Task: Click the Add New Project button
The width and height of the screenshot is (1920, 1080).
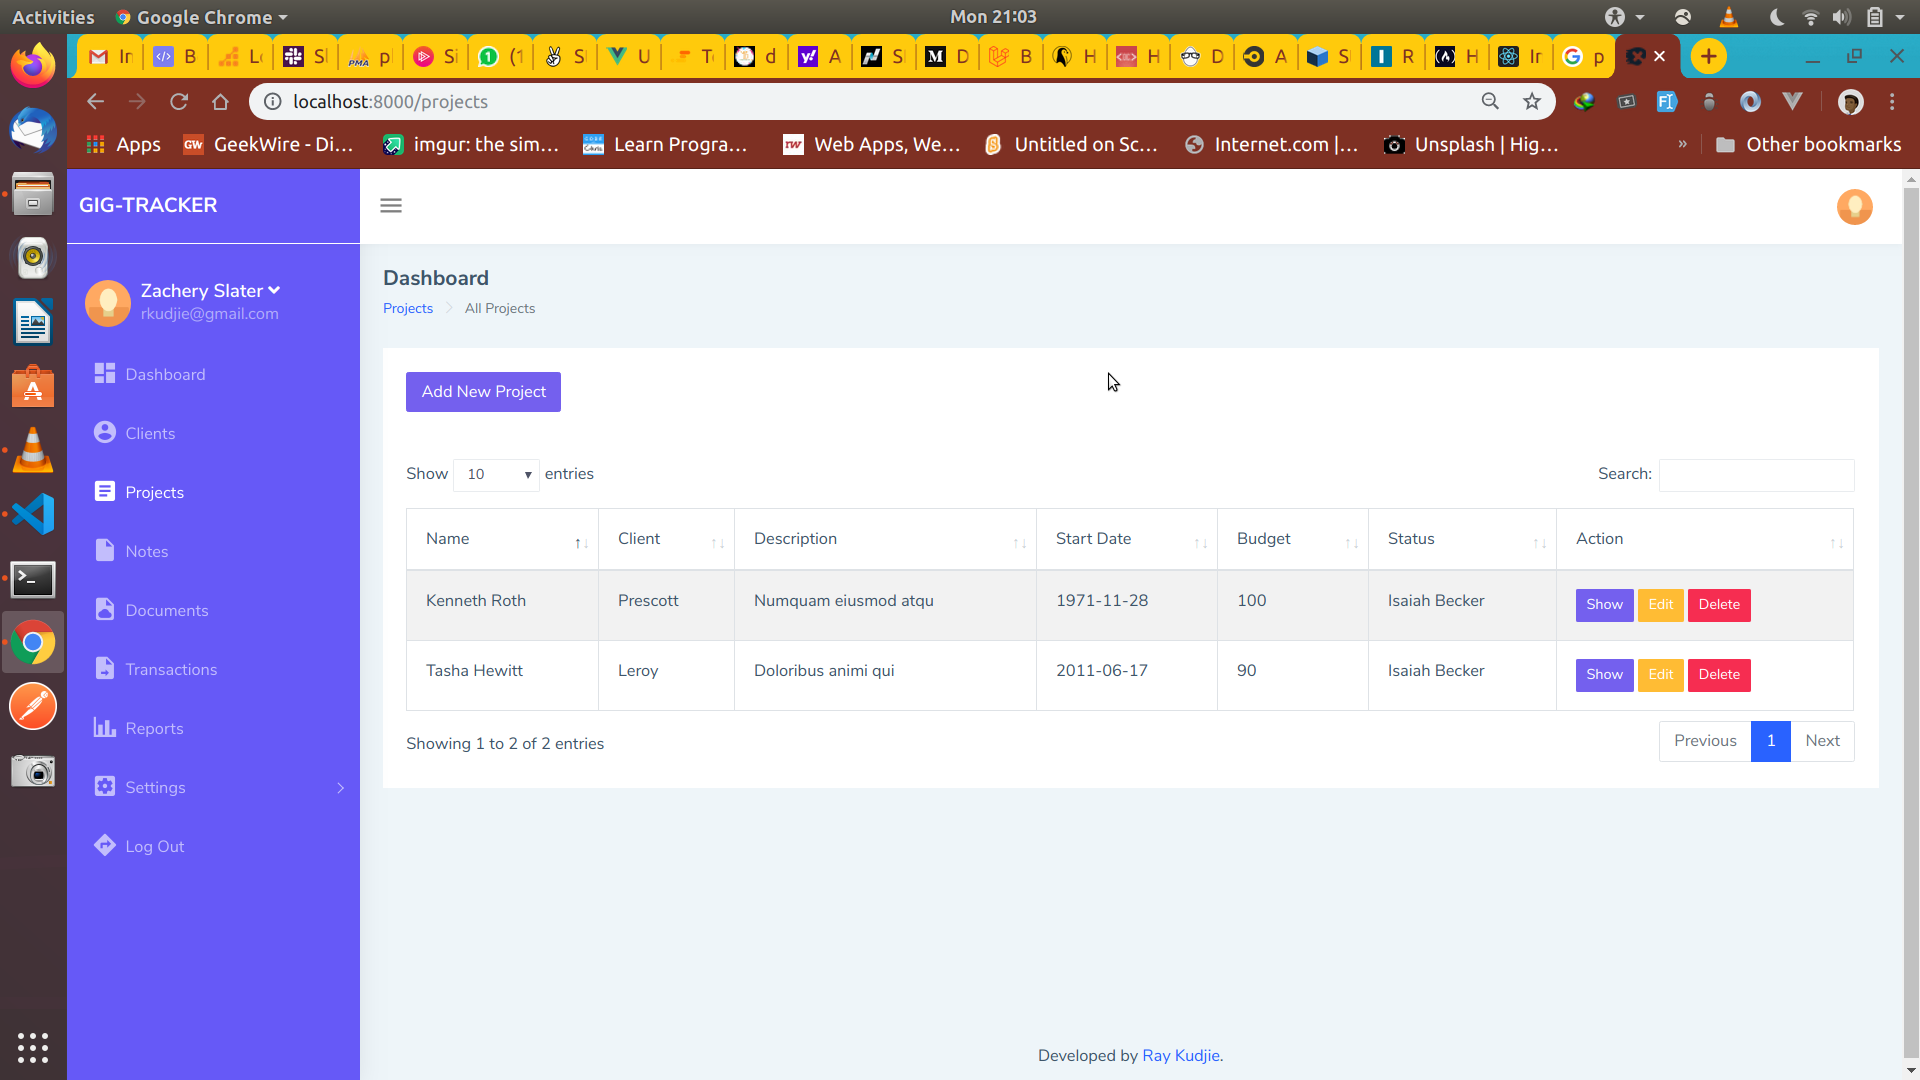Action: (483, 392)
